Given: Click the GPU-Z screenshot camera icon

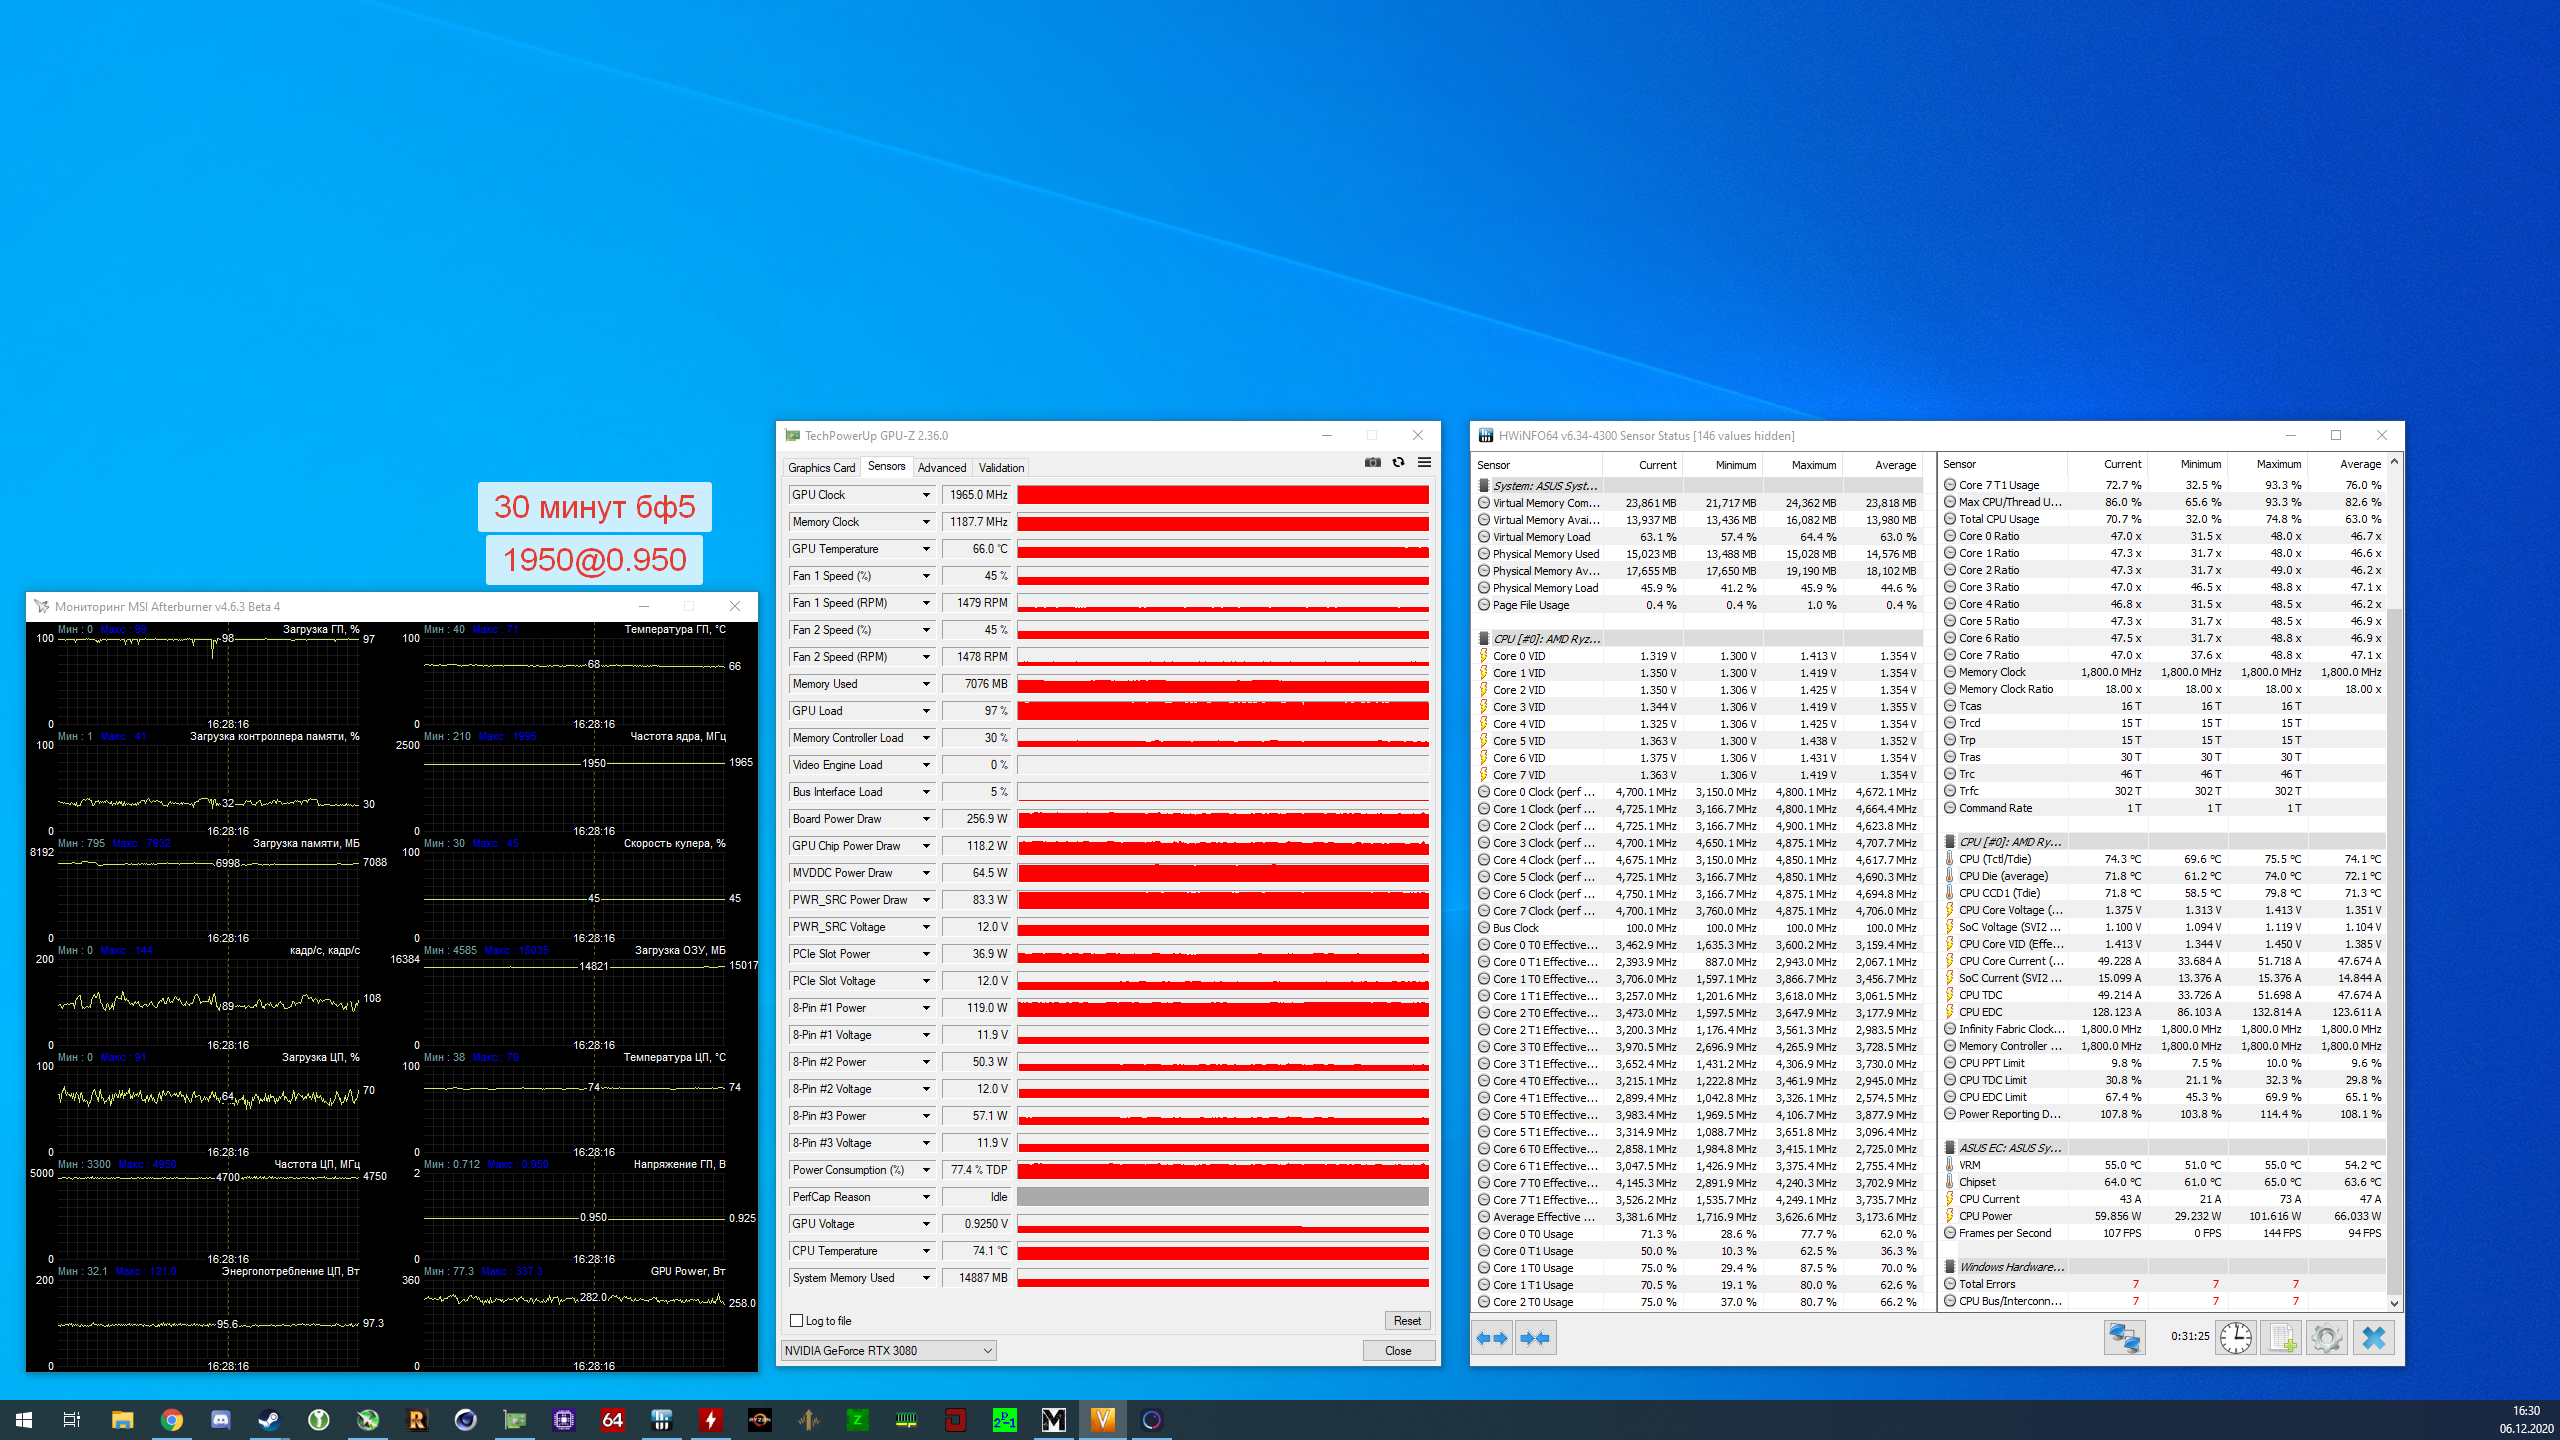Looking at the screenshot, I should (1372, 462).
